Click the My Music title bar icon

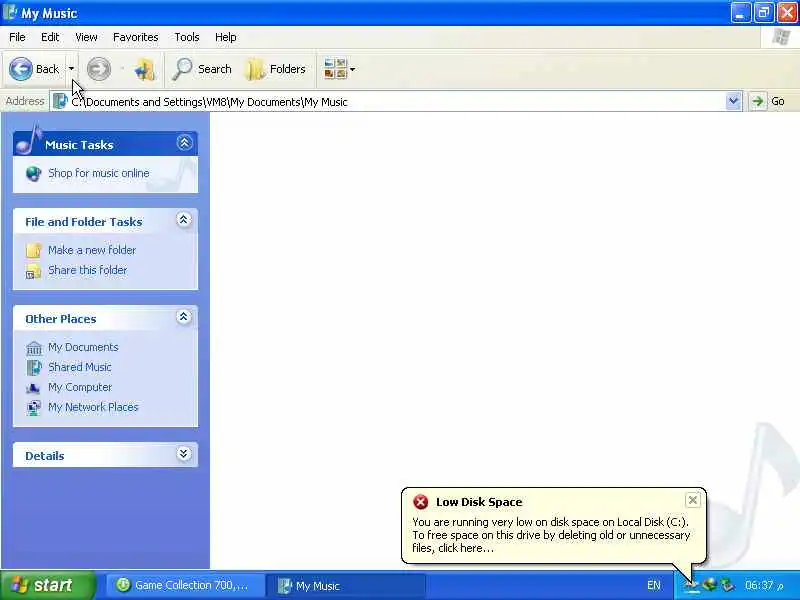click(x=10, y=12)
